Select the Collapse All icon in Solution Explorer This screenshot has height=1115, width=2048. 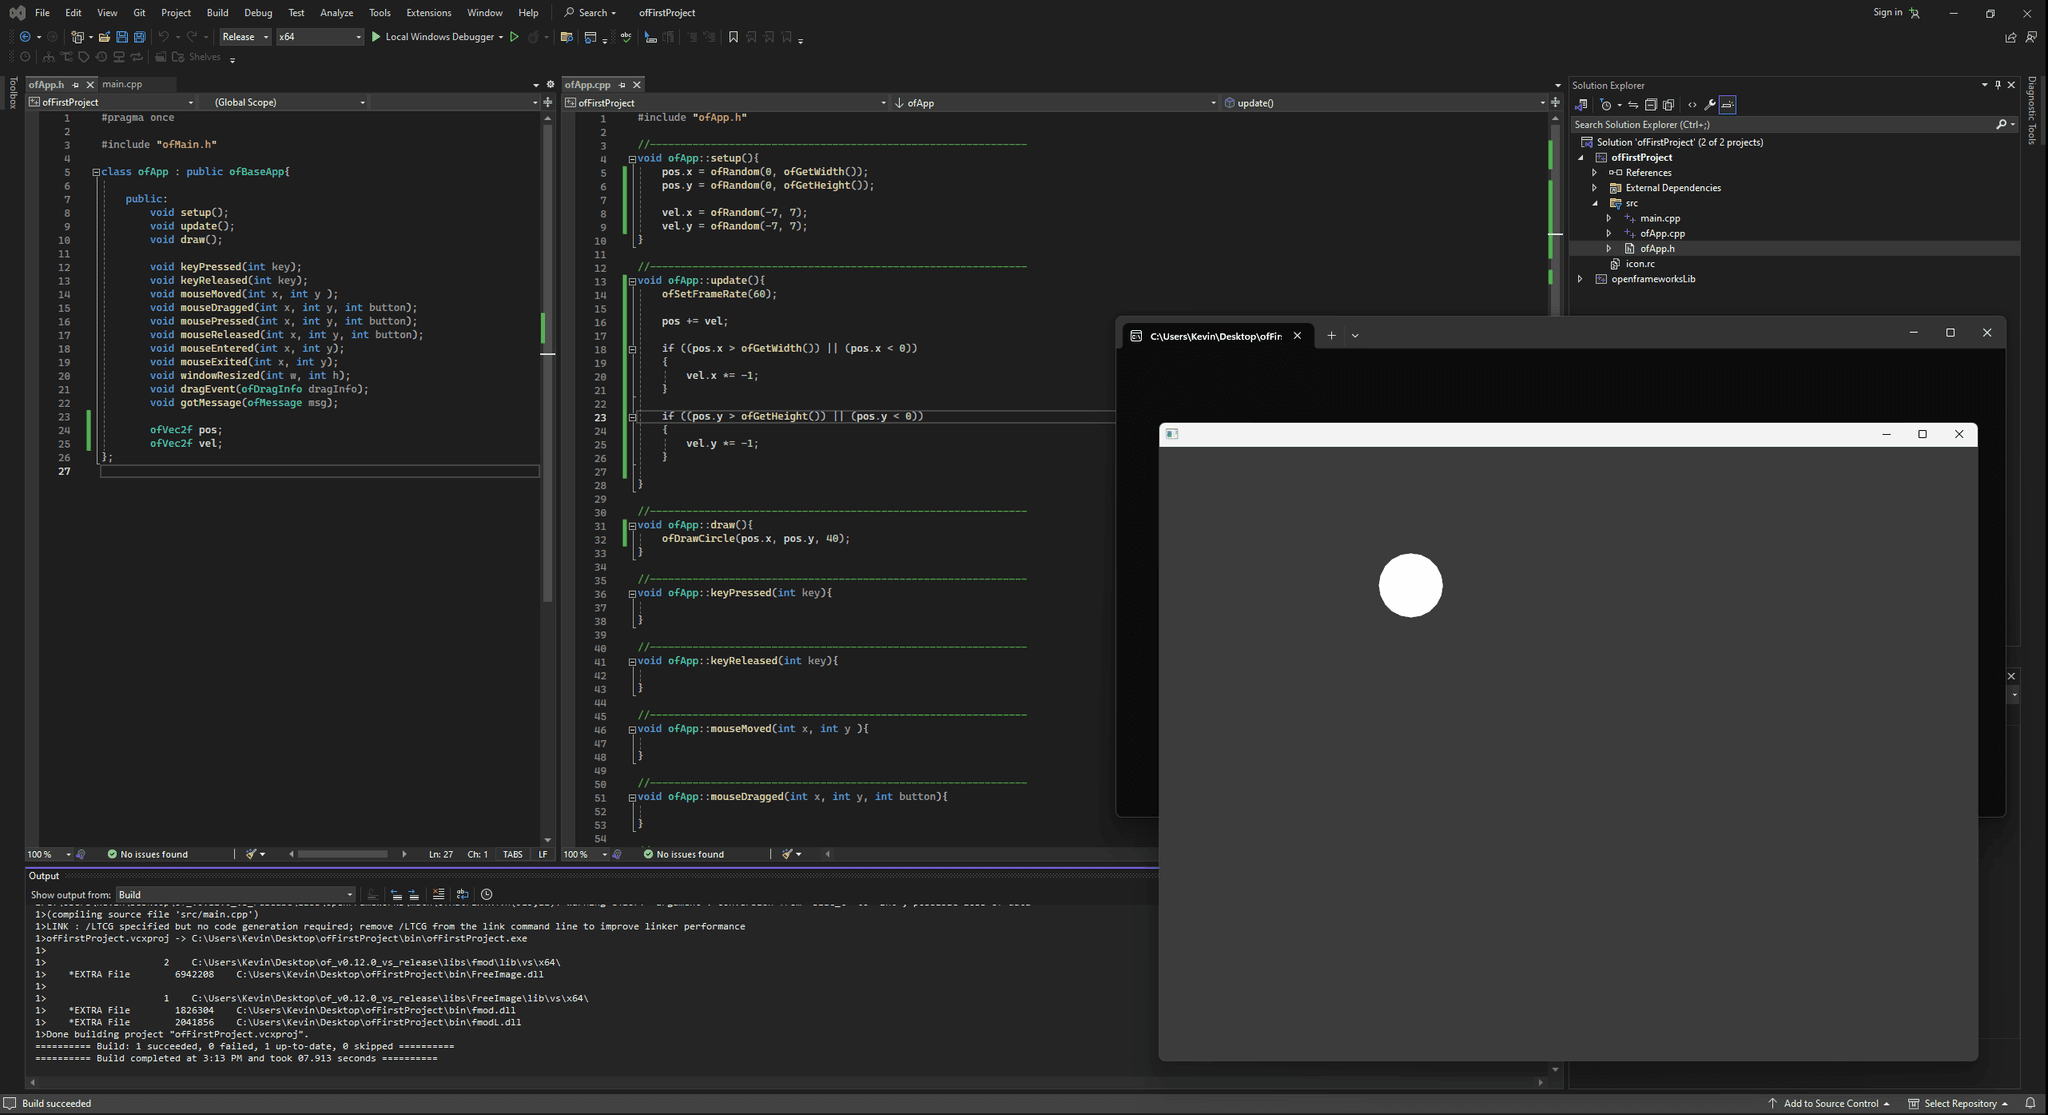[1651, 105]
